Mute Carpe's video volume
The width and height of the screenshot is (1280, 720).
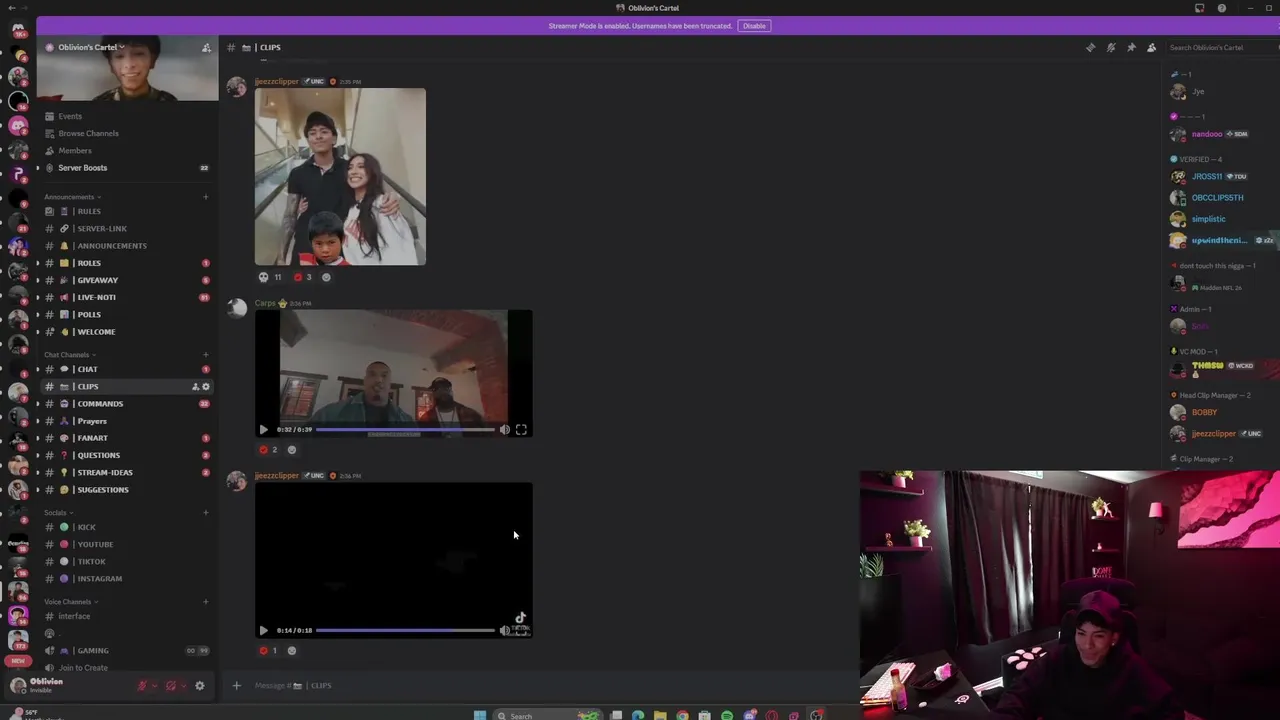click(504, 429)
